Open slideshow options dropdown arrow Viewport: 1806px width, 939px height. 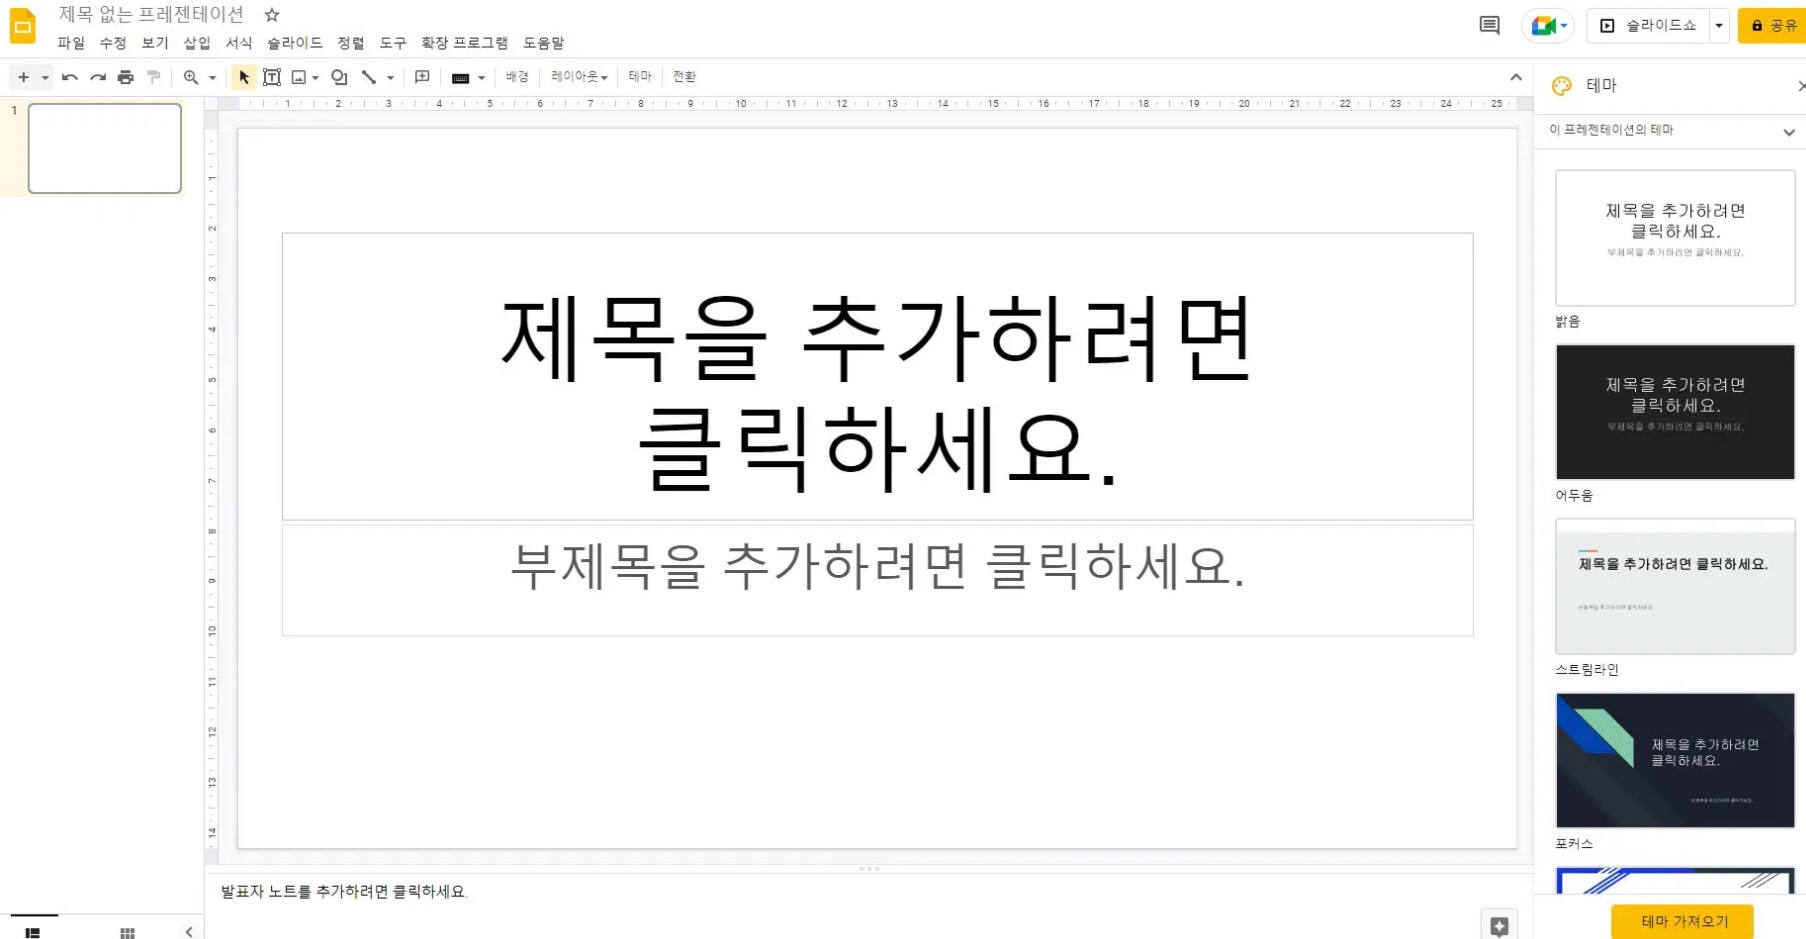(x=1719, y=26)
